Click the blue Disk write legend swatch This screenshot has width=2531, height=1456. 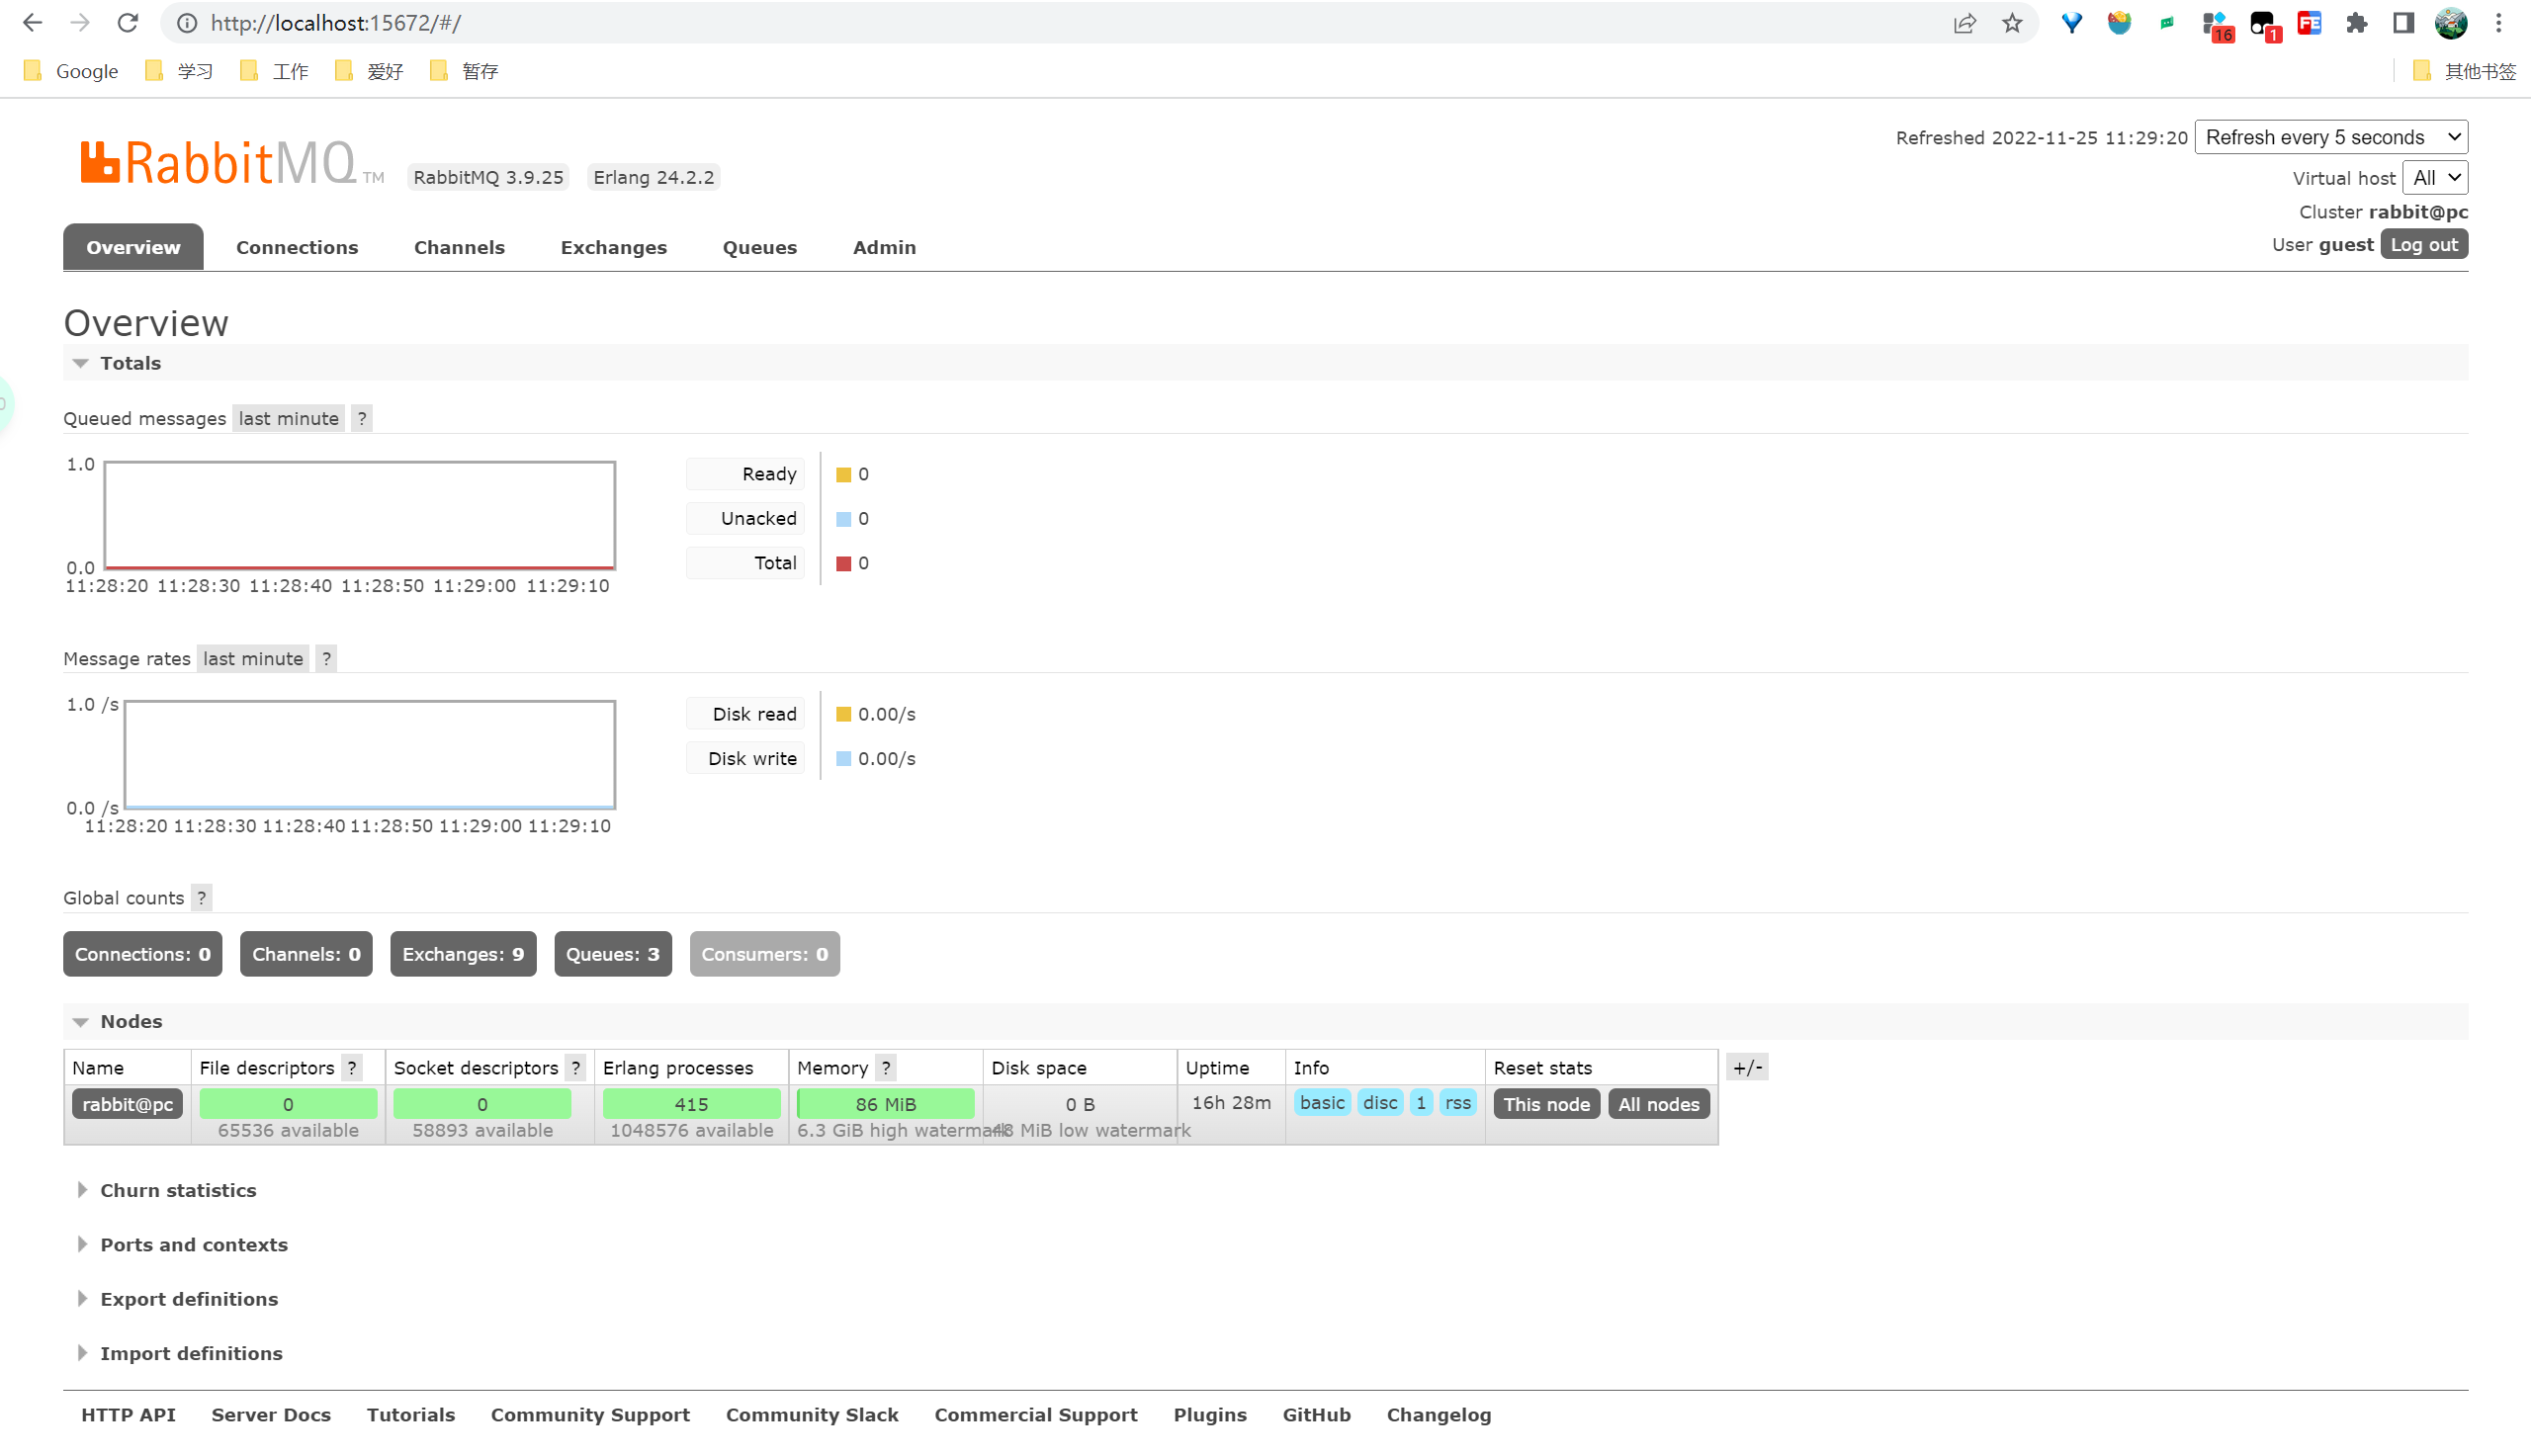point(843,758)
